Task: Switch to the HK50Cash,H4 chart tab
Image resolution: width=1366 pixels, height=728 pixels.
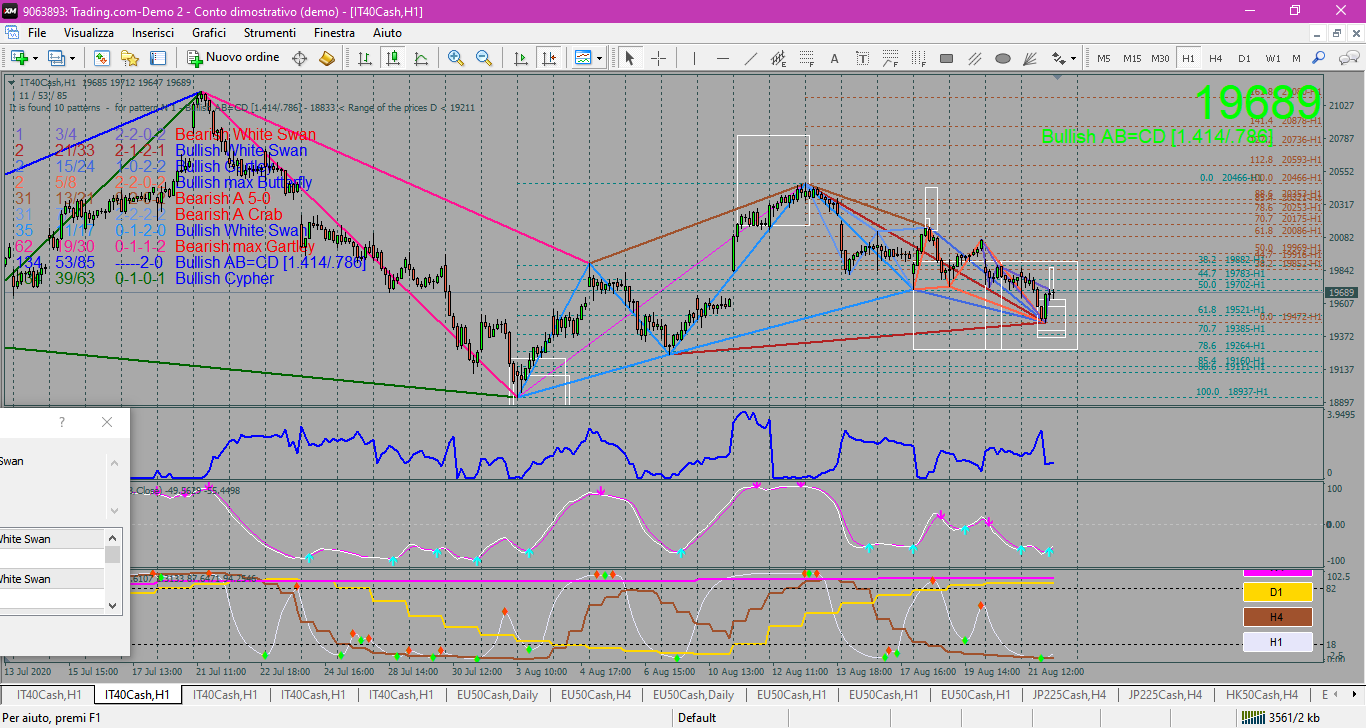Action: [x=1261, y=694]
